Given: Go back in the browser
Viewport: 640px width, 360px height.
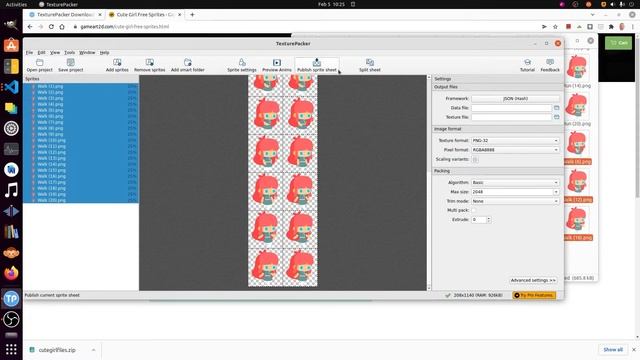Looking at the screenshot, I should click(30, 27).
